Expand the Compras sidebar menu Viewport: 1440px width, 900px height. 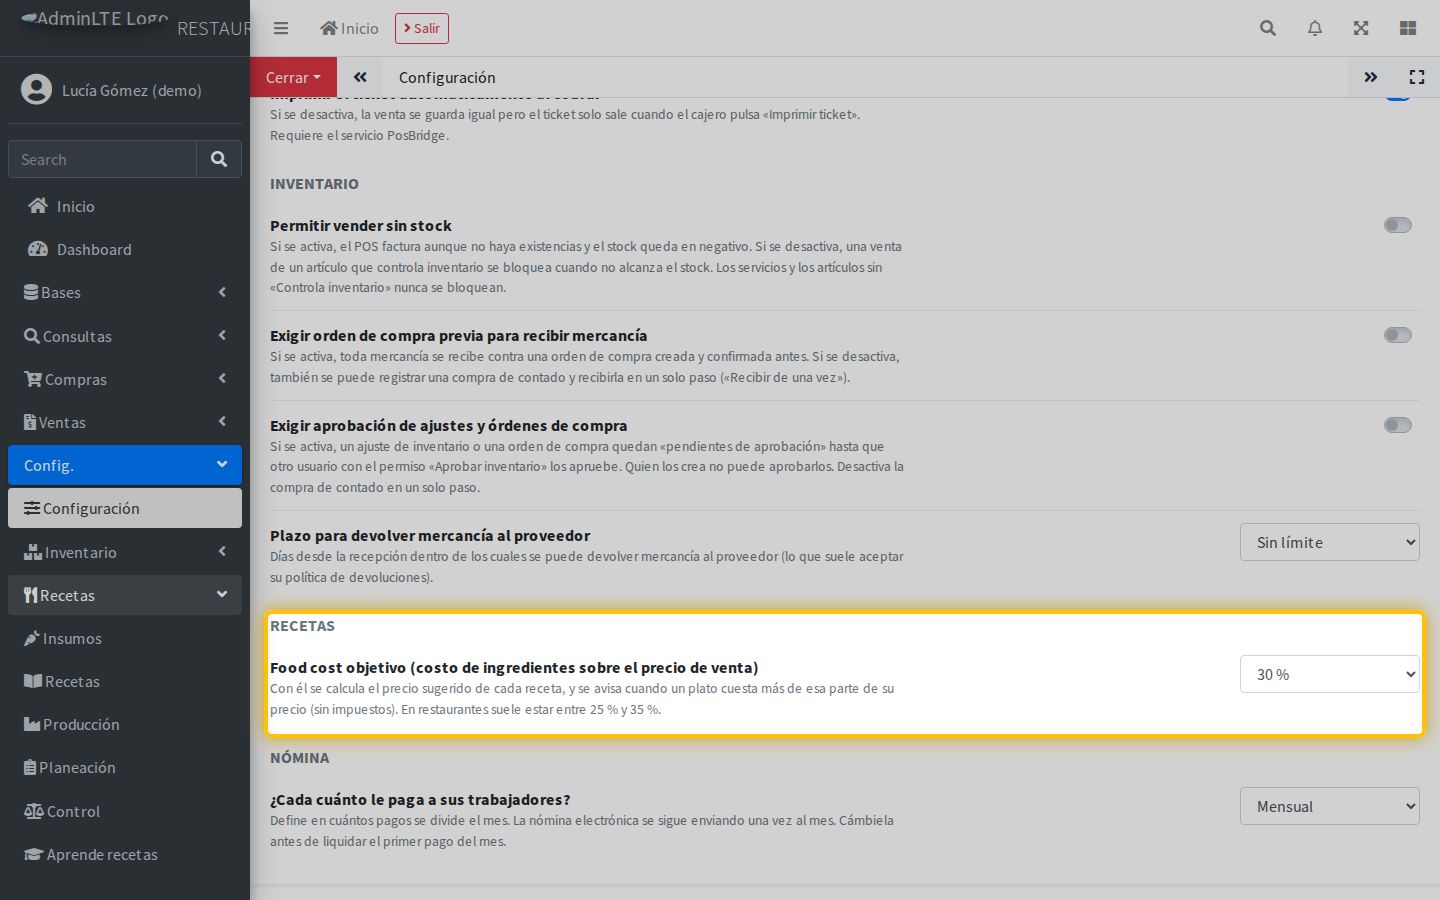125,379
